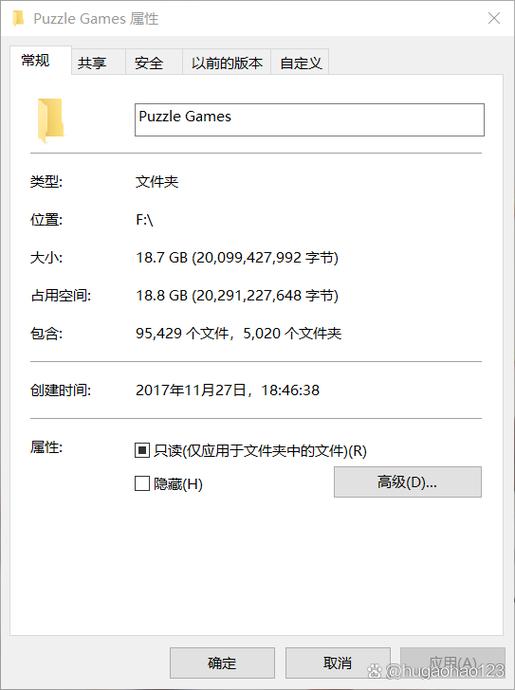Click the creation time 2017年11月27日
The image size is (515, 690).
(228, 390)
